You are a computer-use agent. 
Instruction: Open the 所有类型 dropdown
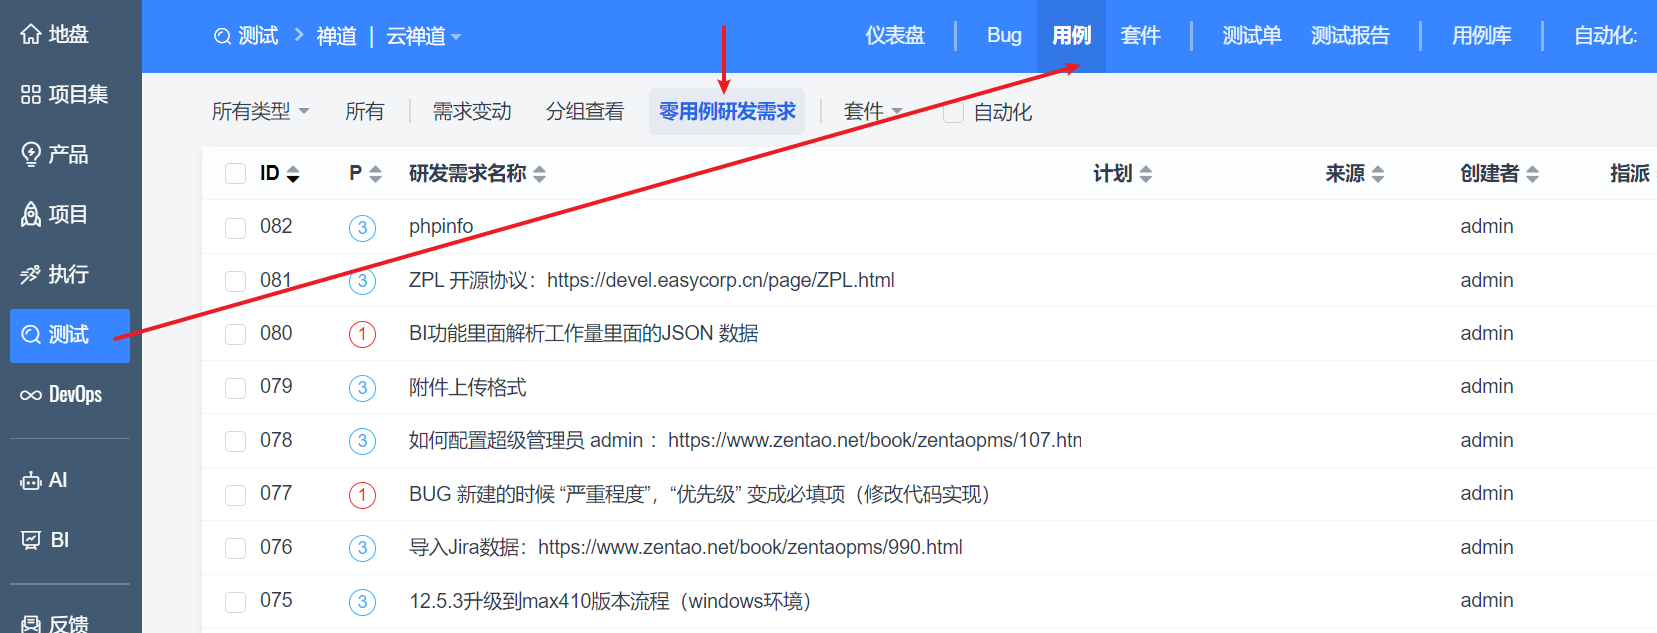click(260, 111)
